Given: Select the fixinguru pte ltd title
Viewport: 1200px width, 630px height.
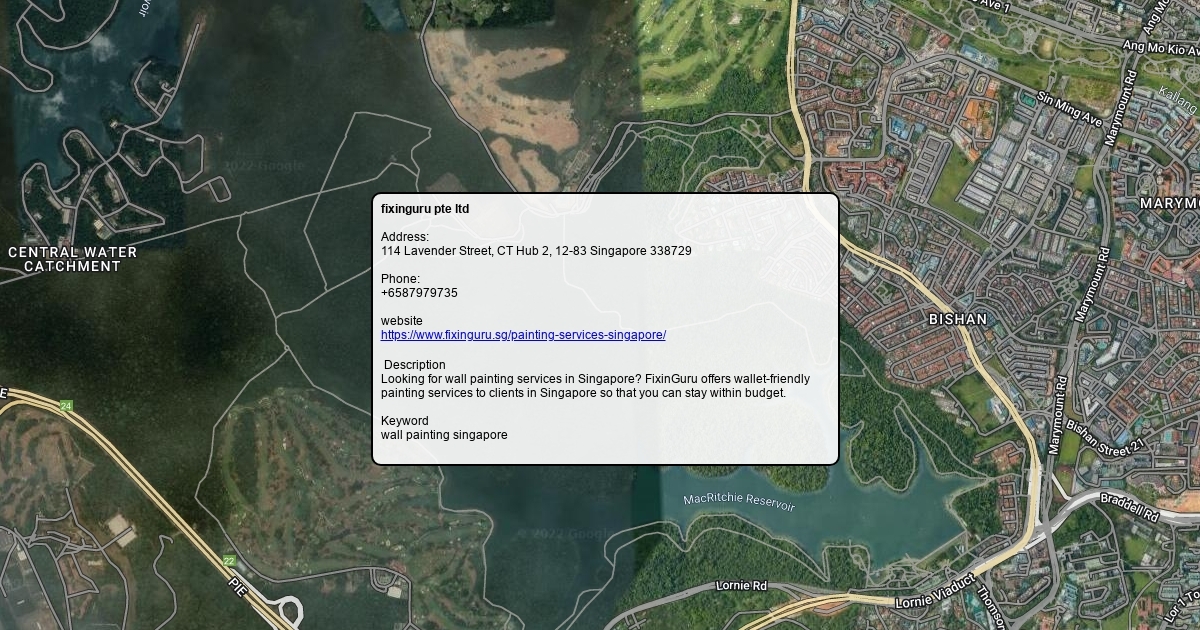Looking at the screenshot, I should click(425, 209).
